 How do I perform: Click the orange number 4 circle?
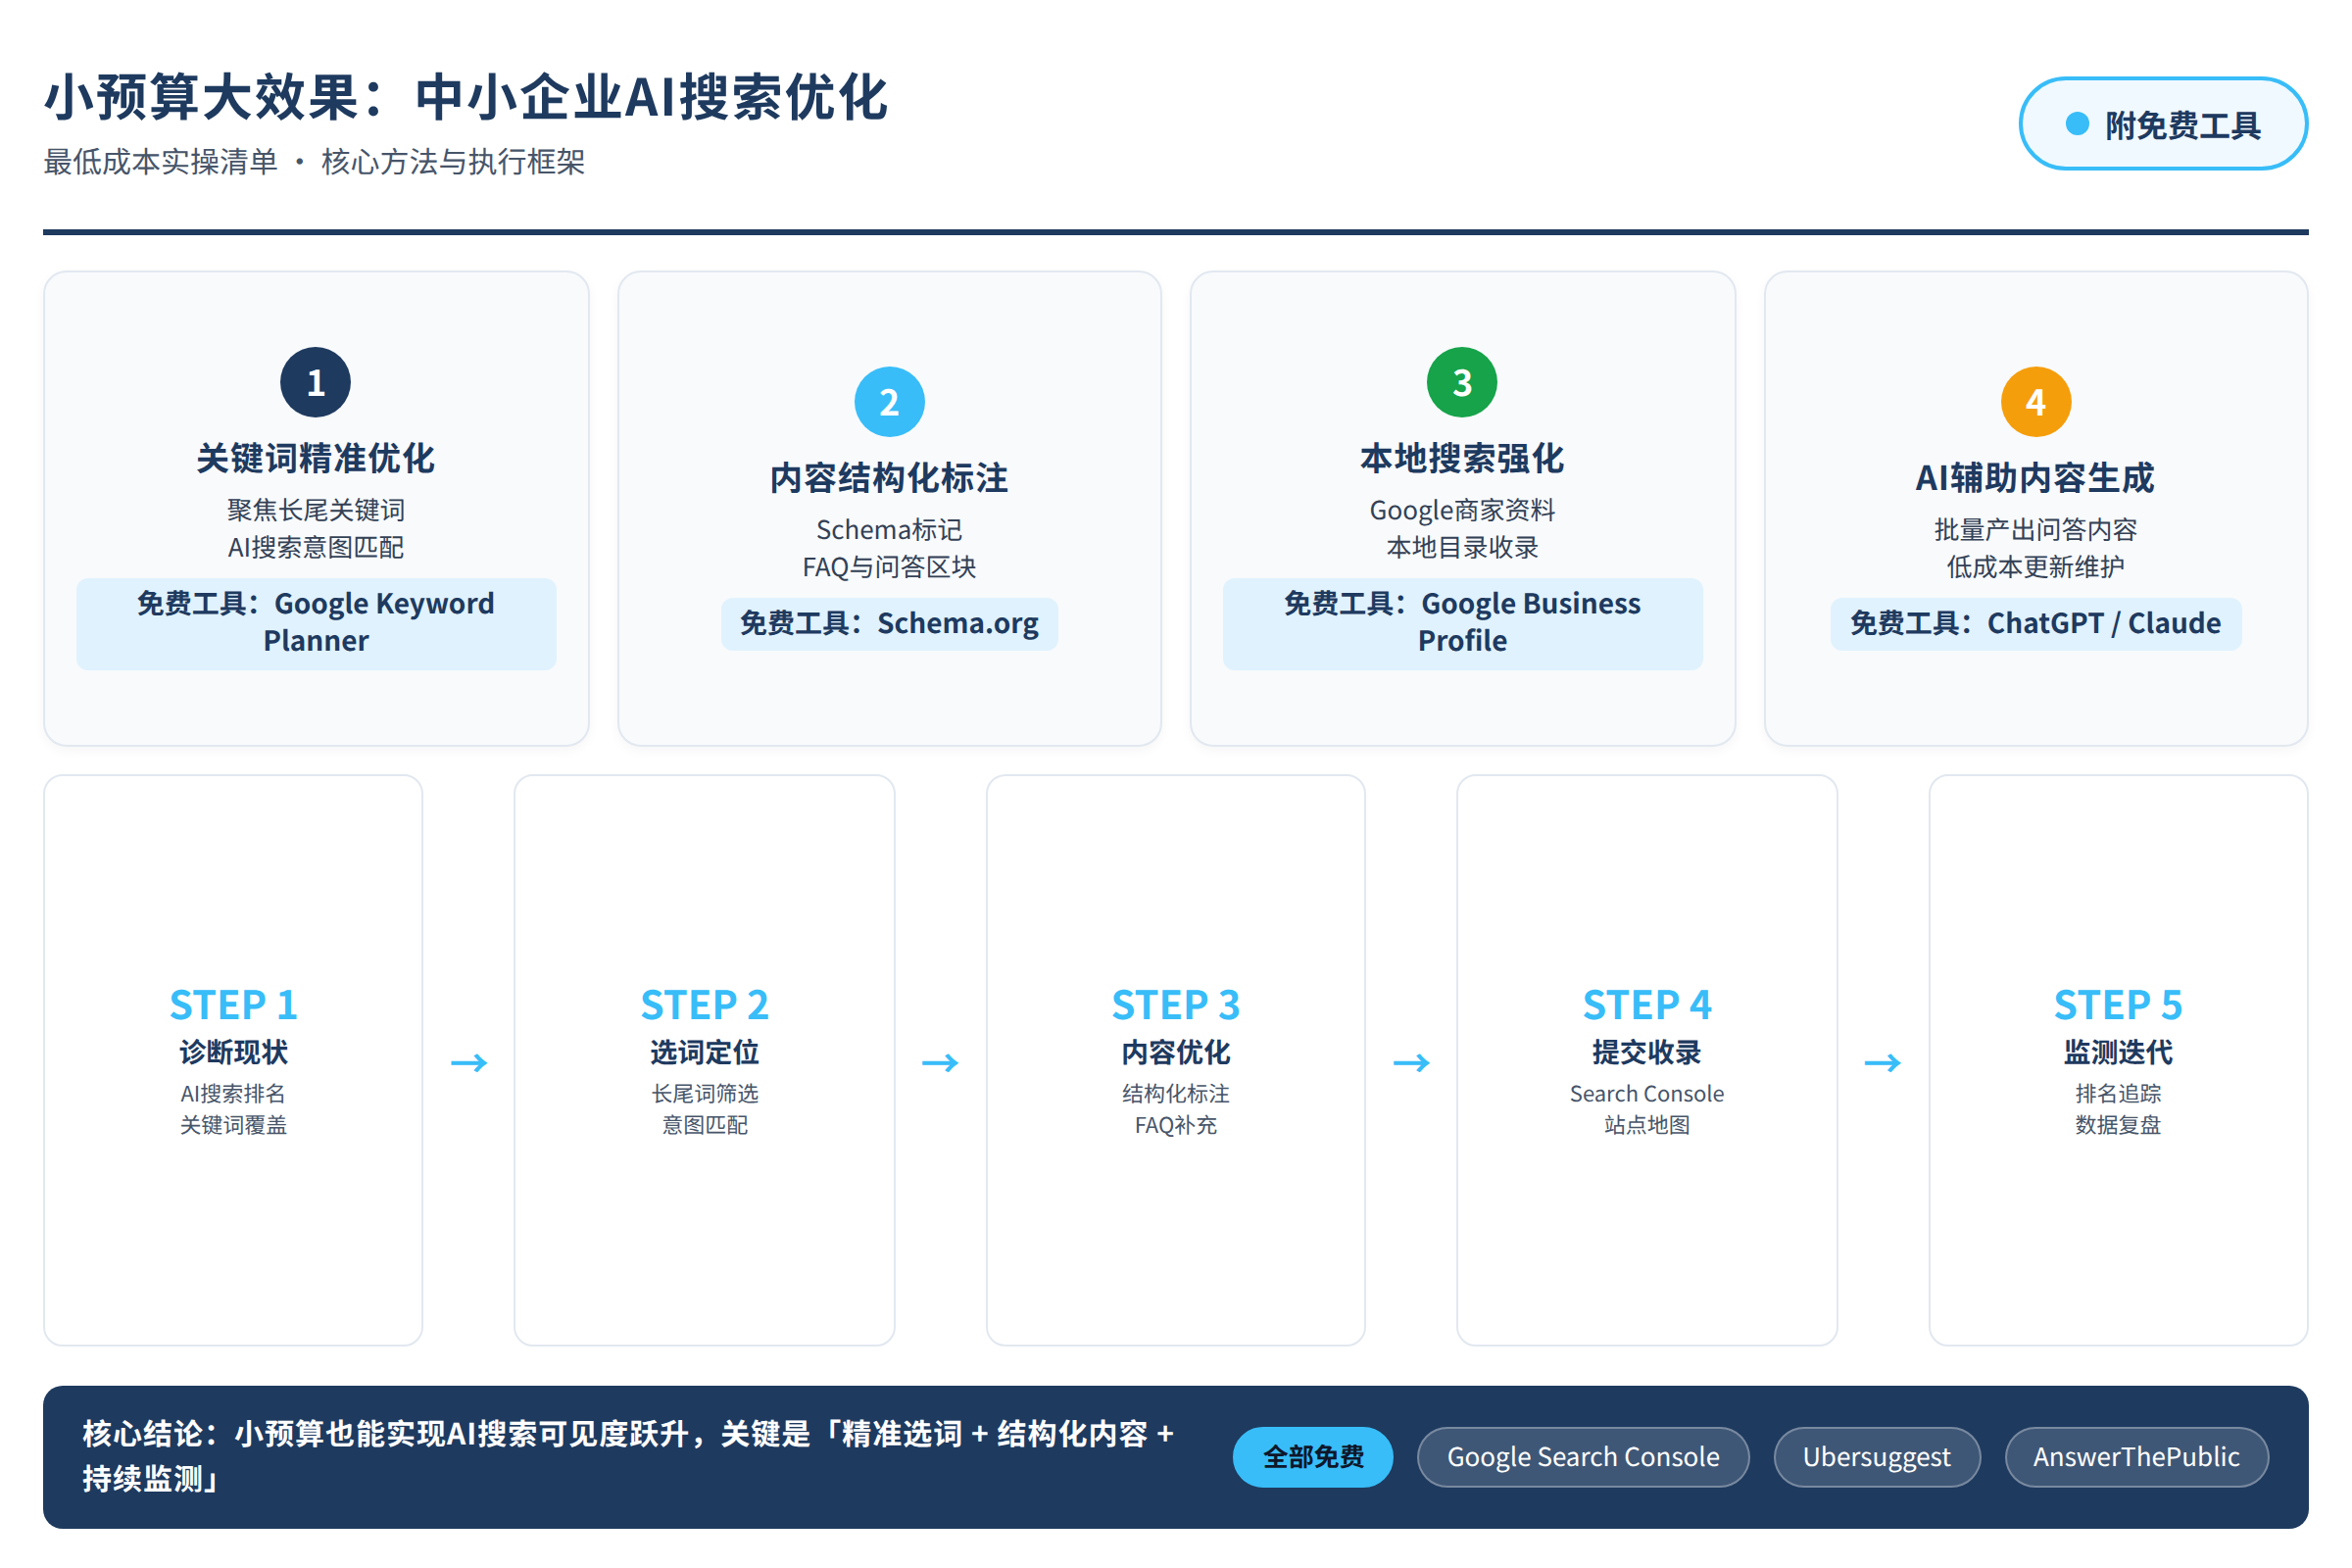[x=2036, y=402]
